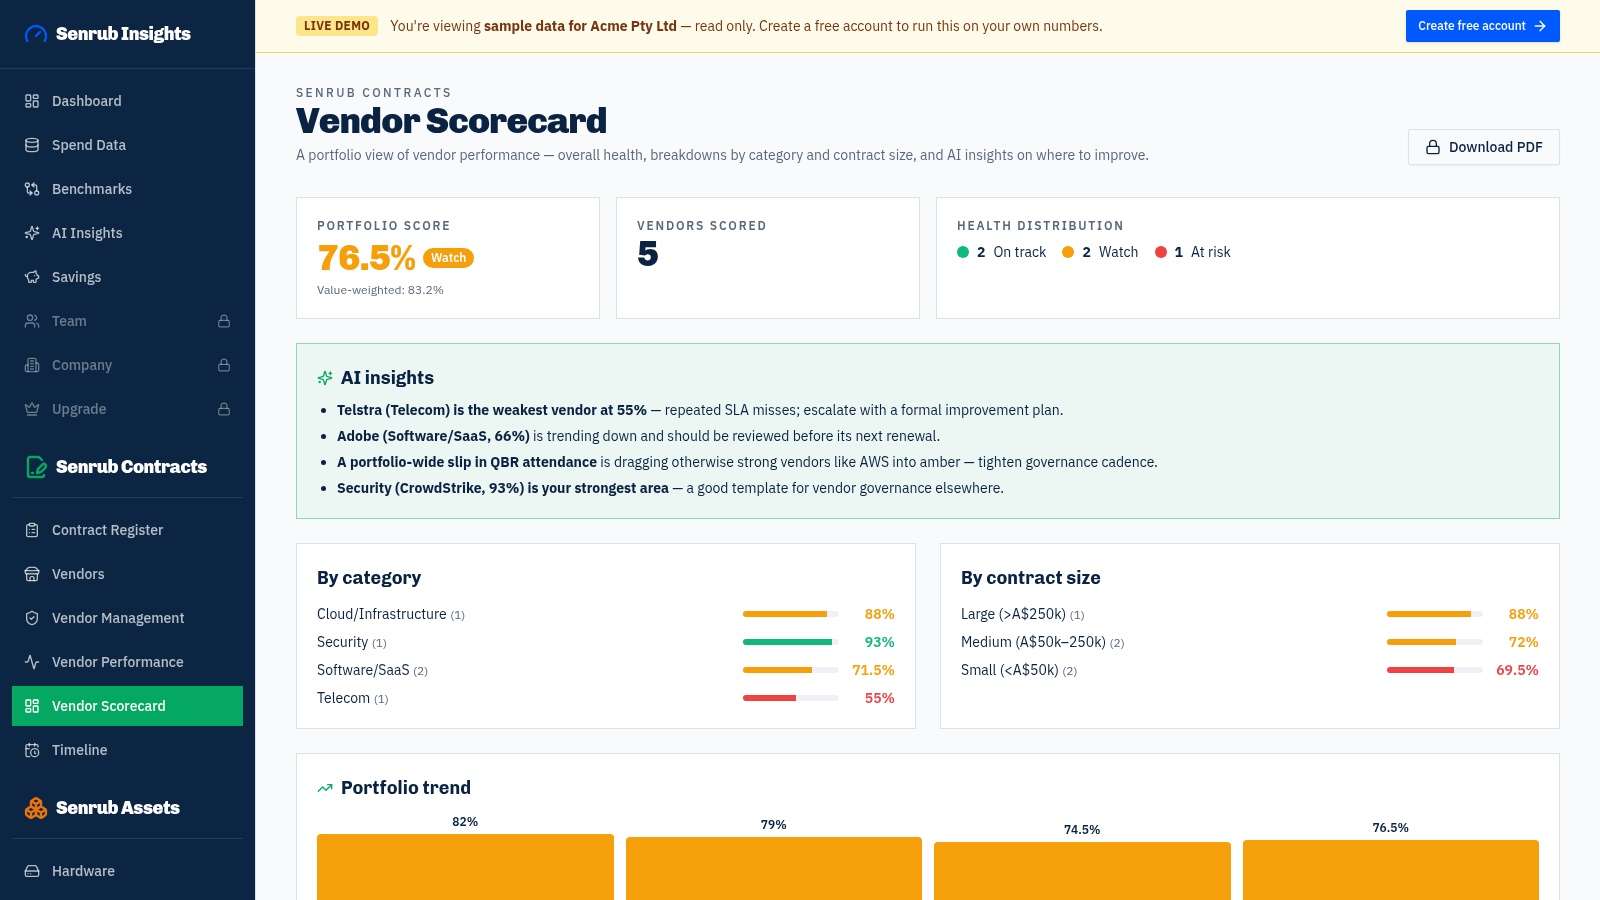The height and width of the screenshot is (900, 1600).
Task: Click the Vendor Management shield icon
Action: [32, 618]
